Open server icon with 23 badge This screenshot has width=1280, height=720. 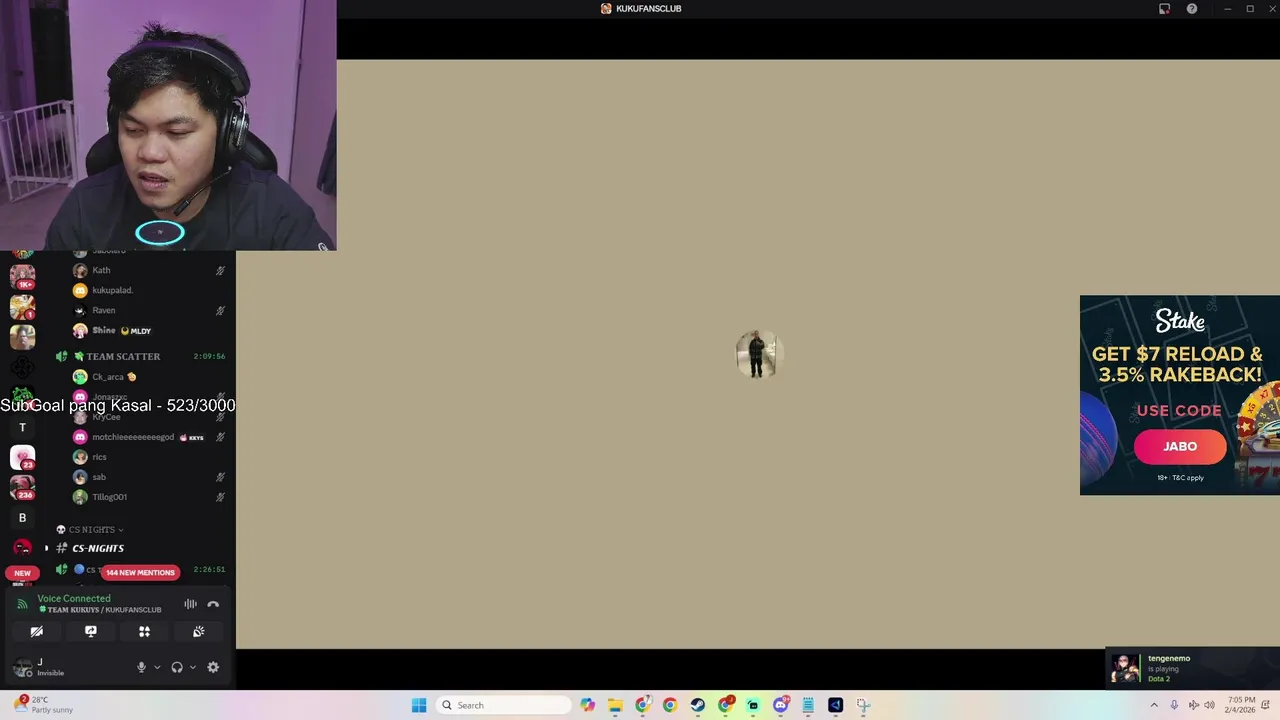(x=22, y=457)
